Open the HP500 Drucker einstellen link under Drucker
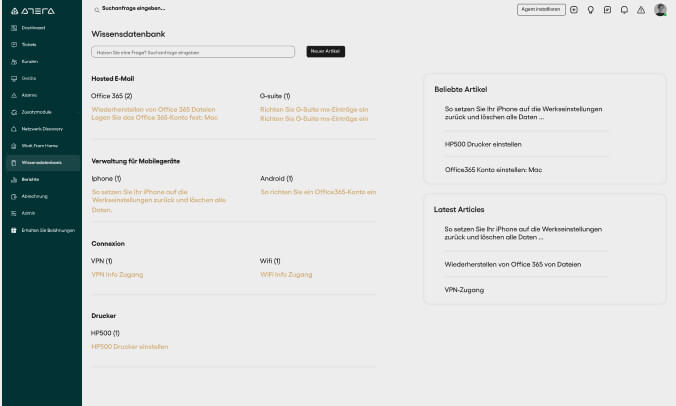 click(130, 347)
